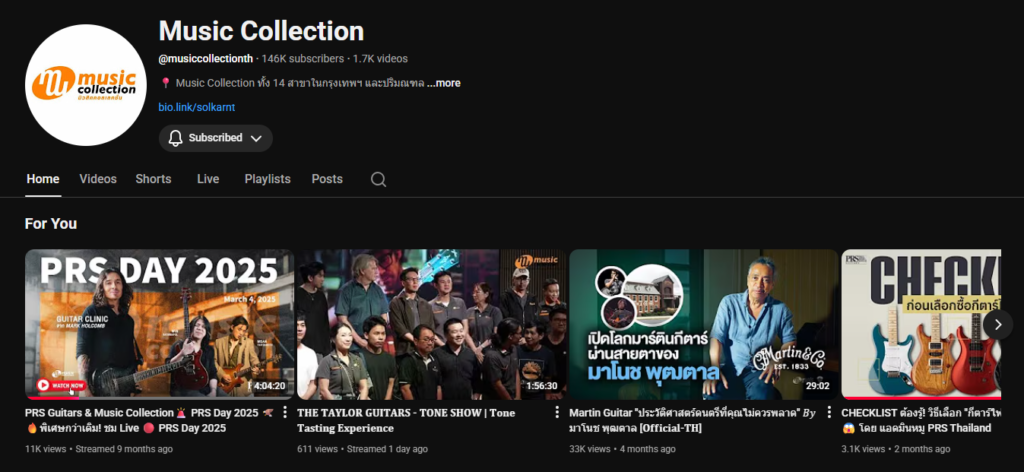Switch to the Videos tab

tap(98, 179)
